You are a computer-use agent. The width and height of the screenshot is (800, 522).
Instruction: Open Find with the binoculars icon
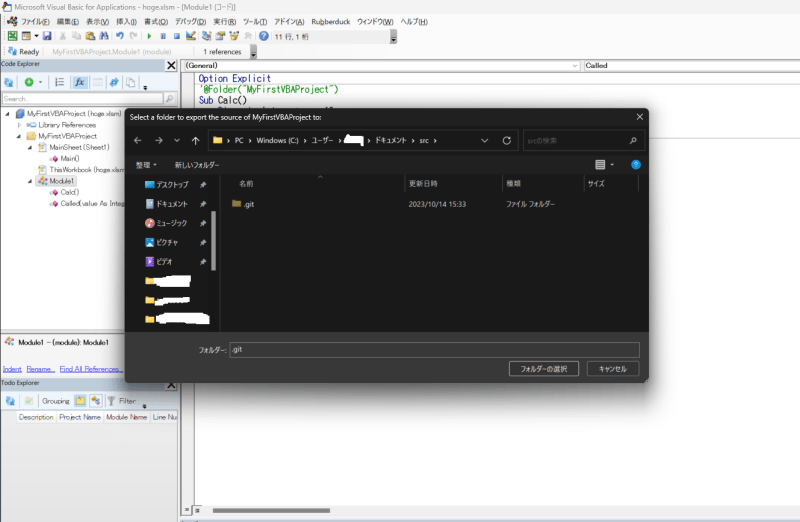pos(104,36)
